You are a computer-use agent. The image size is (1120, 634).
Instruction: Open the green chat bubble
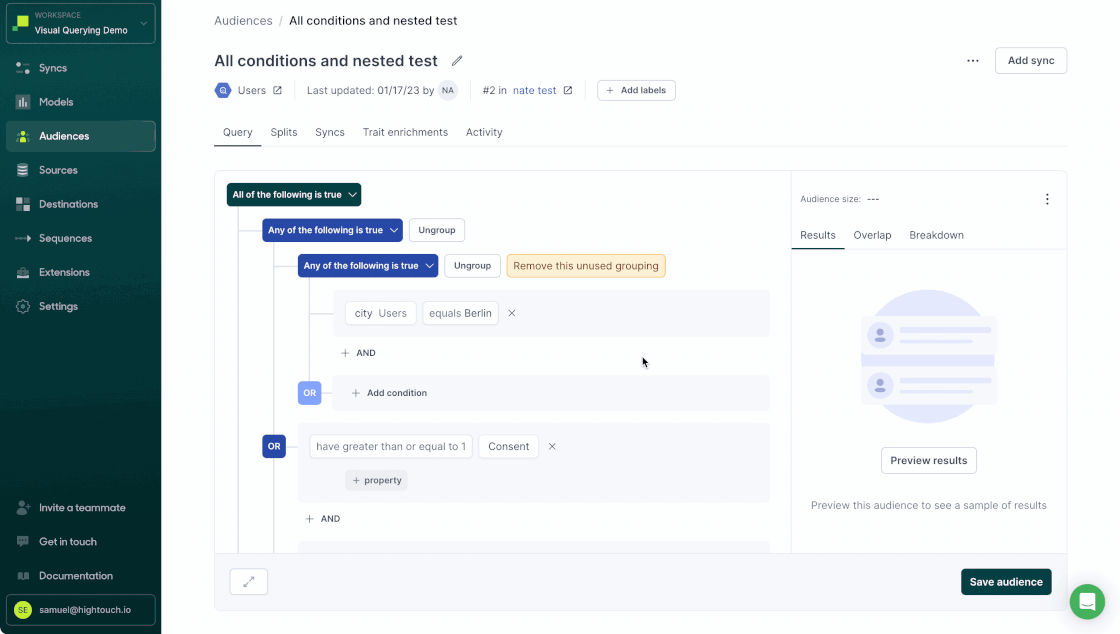click(1087, 601)
